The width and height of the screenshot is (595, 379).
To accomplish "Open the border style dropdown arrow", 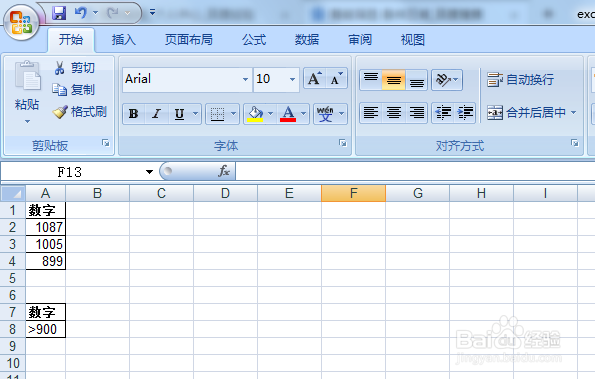I will coord(233,114).
